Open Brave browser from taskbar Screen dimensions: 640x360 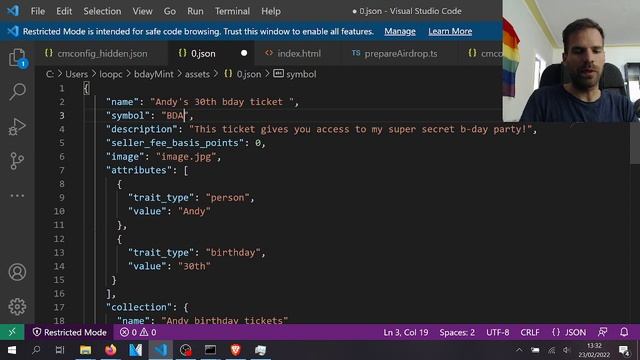coord(236,350)
